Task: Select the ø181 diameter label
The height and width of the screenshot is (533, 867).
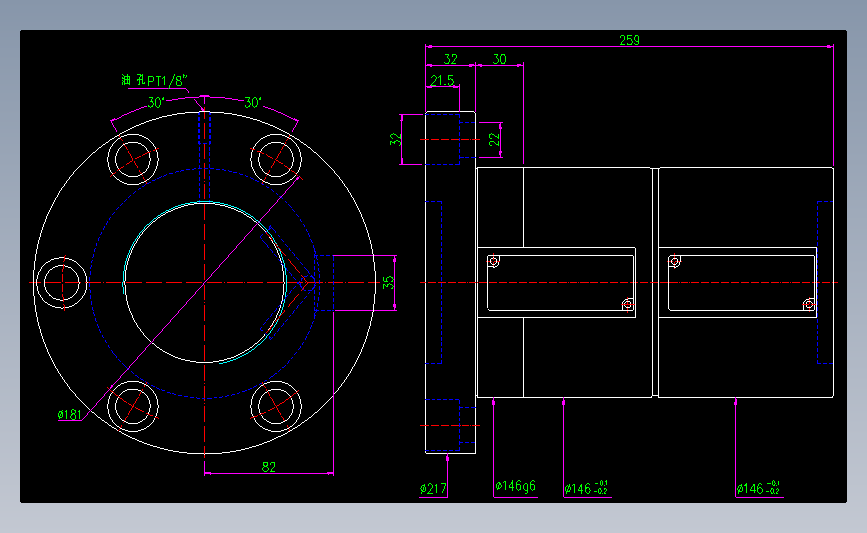Action: pos(70,414)
